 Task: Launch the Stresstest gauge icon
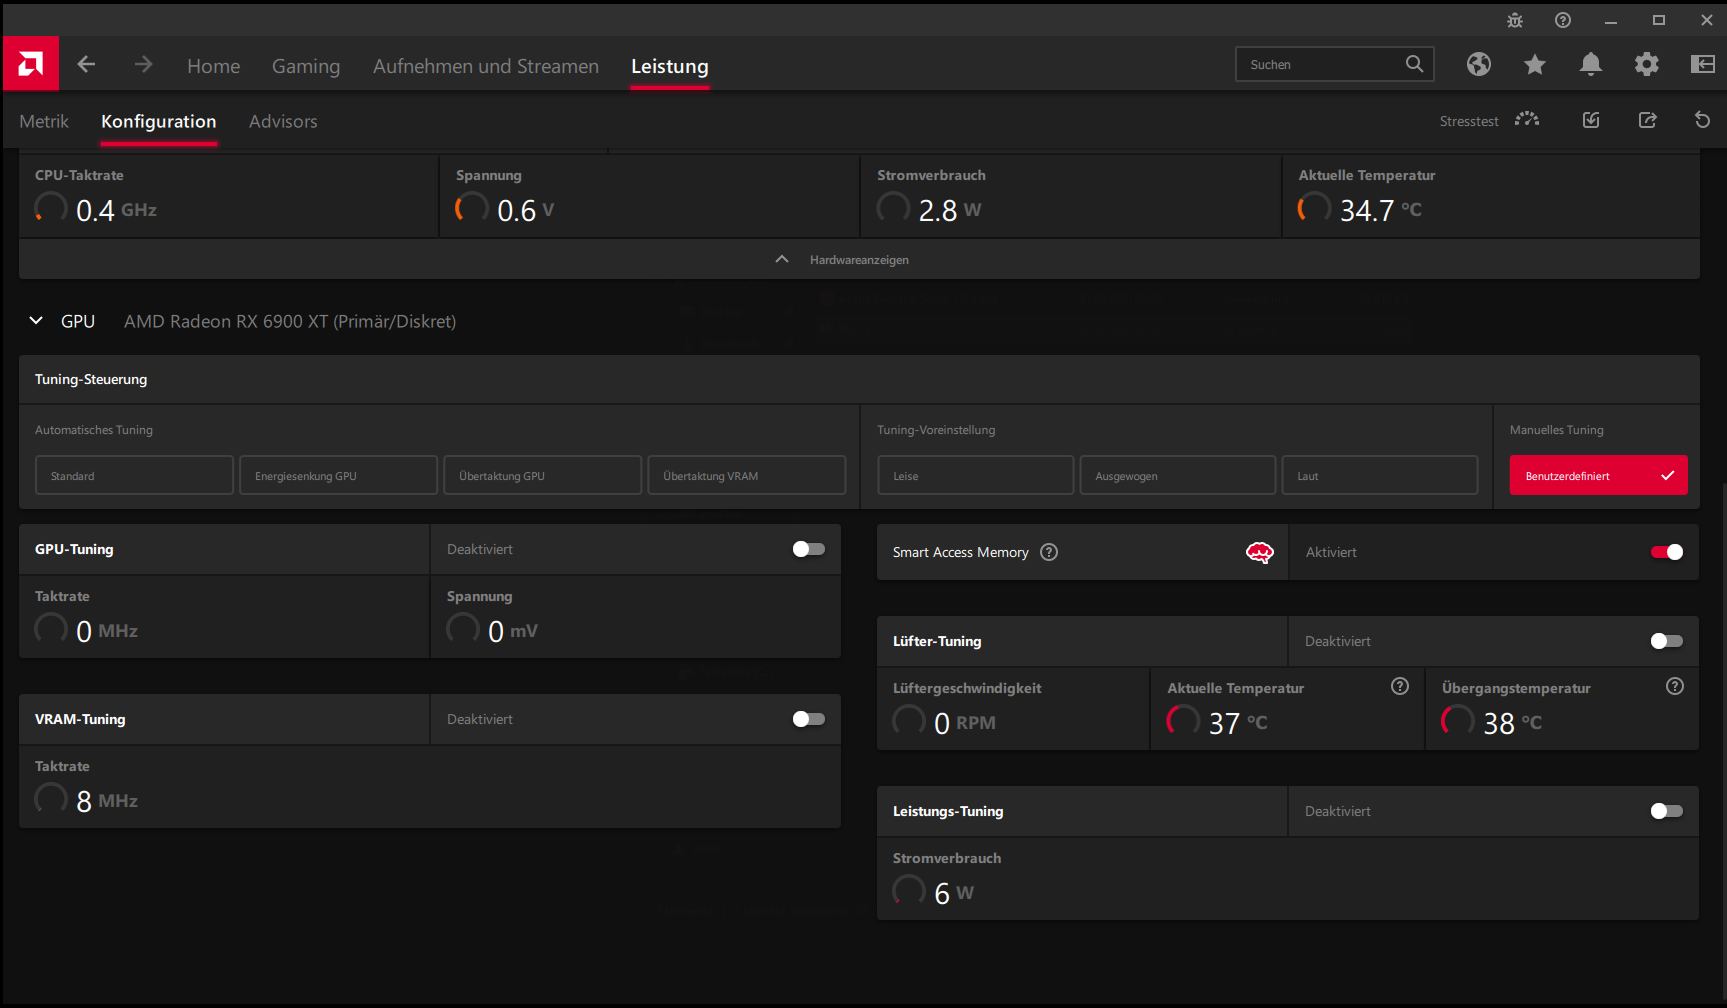point(1527,120)
